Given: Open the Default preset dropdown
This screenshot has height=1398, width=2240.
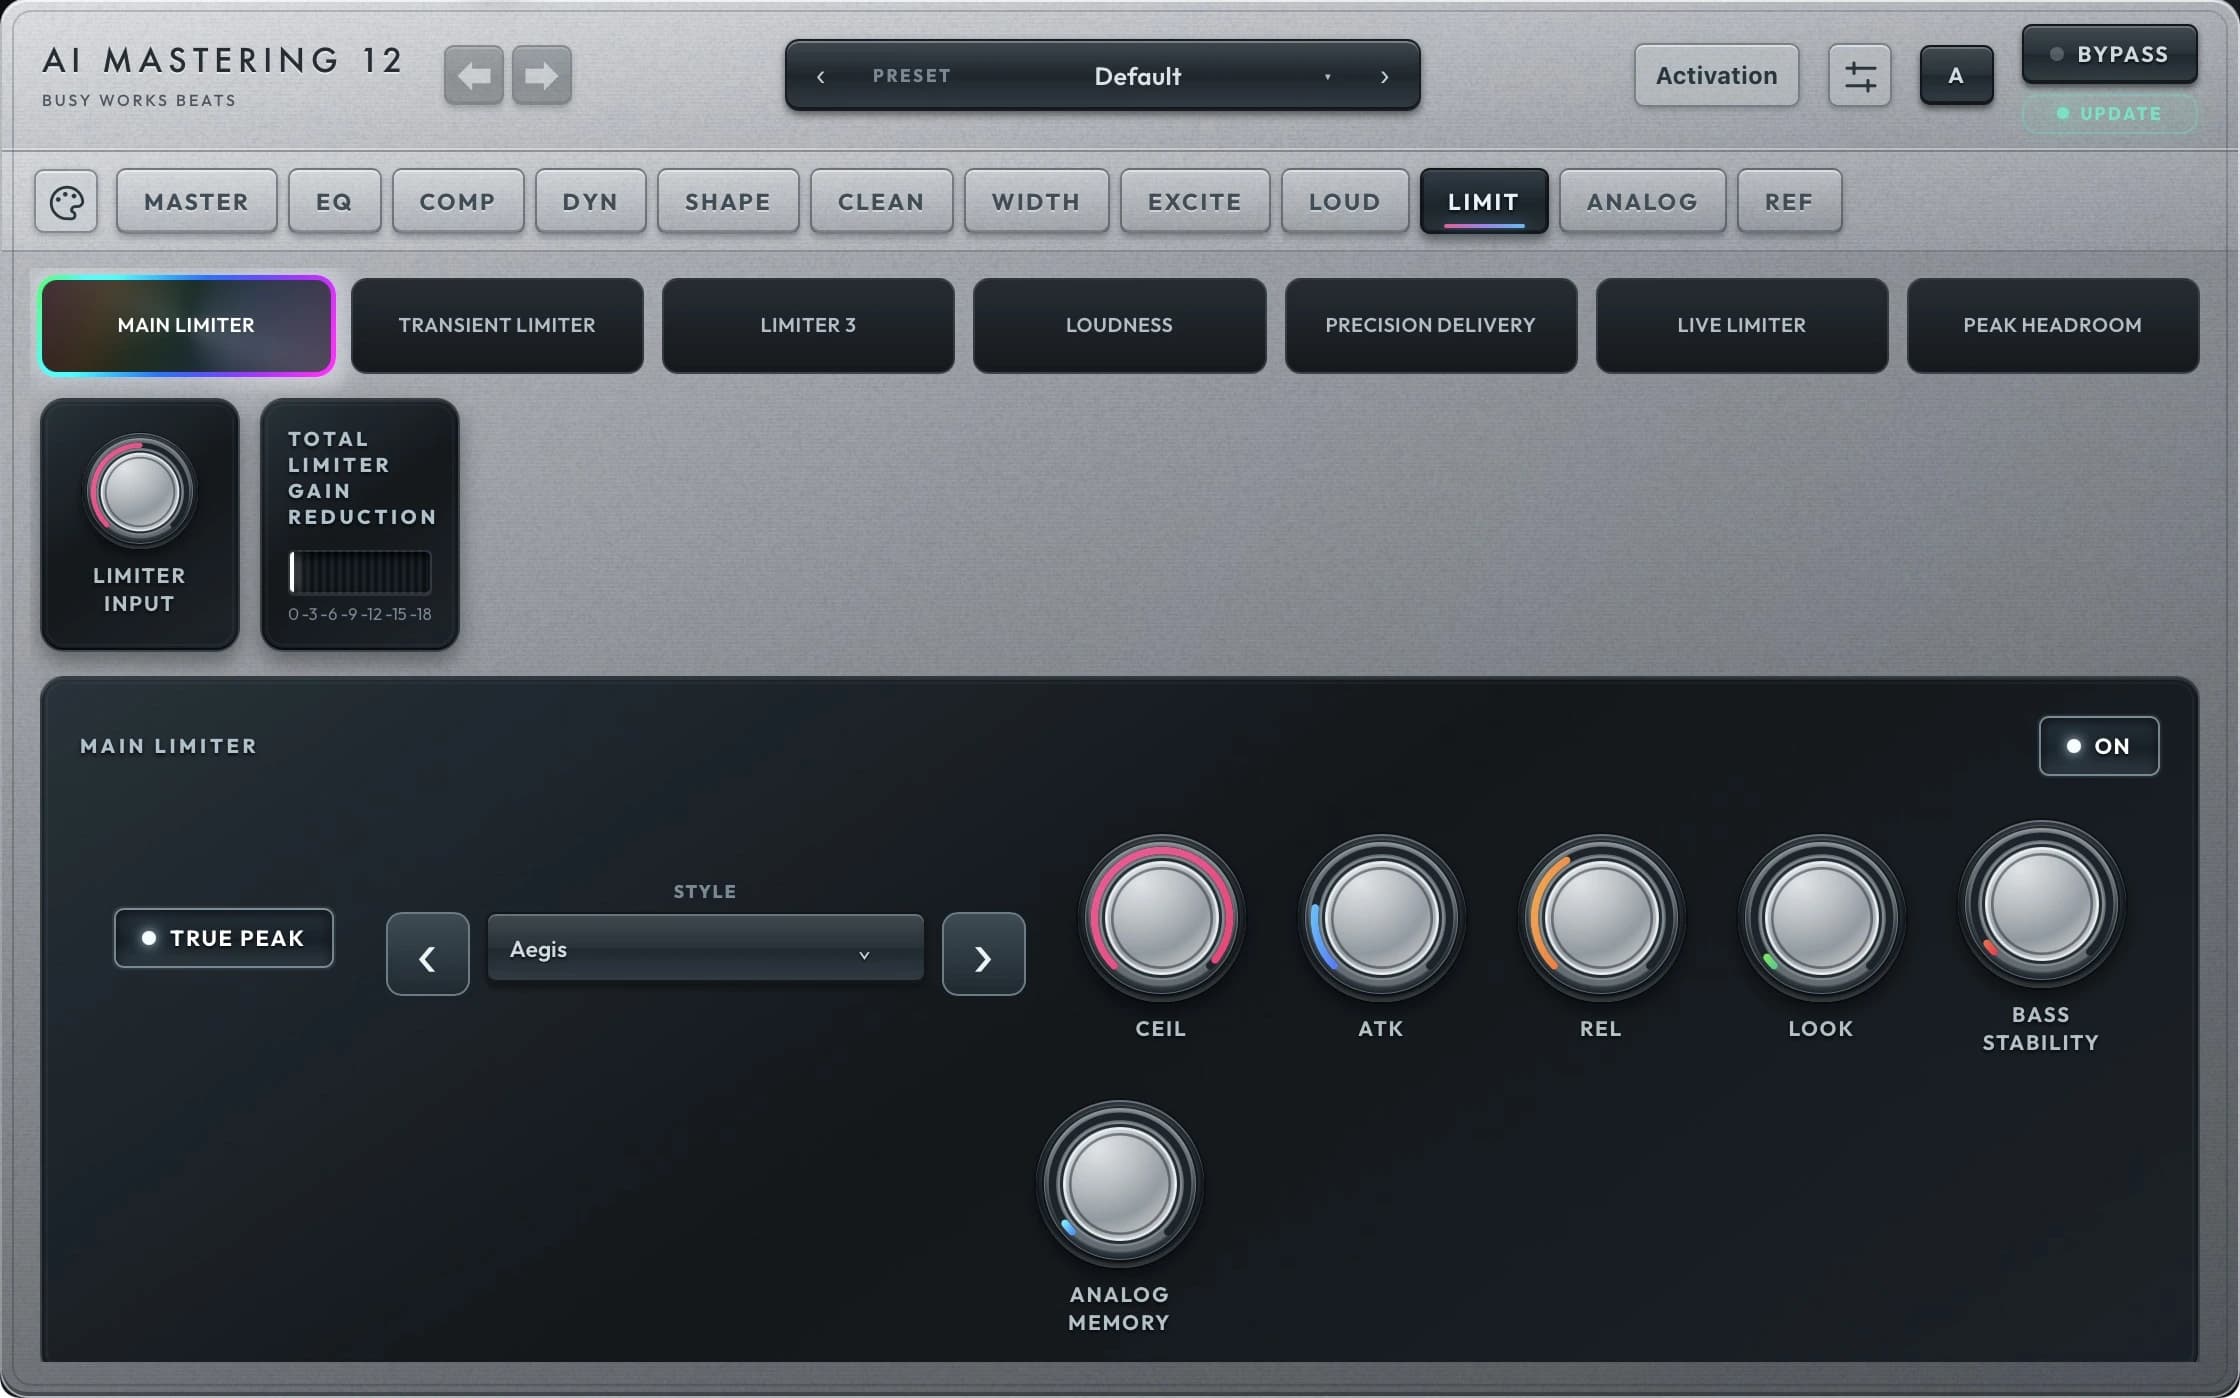Looking at the screenshot, I should [x=1137, y=76].
